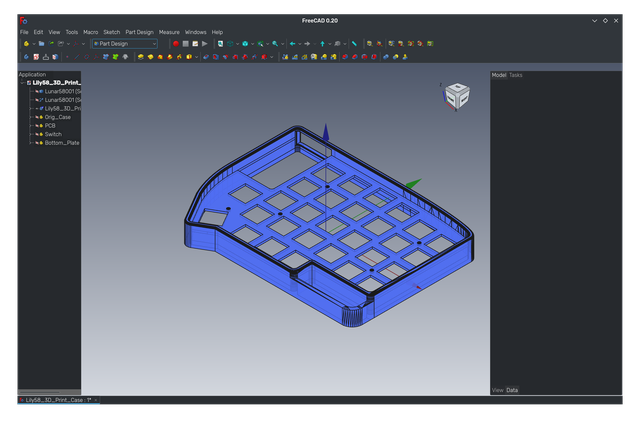Select the Lily58_3D_Print_Case document tab
Viewport: 640px width, 425px height.
tap(58, 400)
